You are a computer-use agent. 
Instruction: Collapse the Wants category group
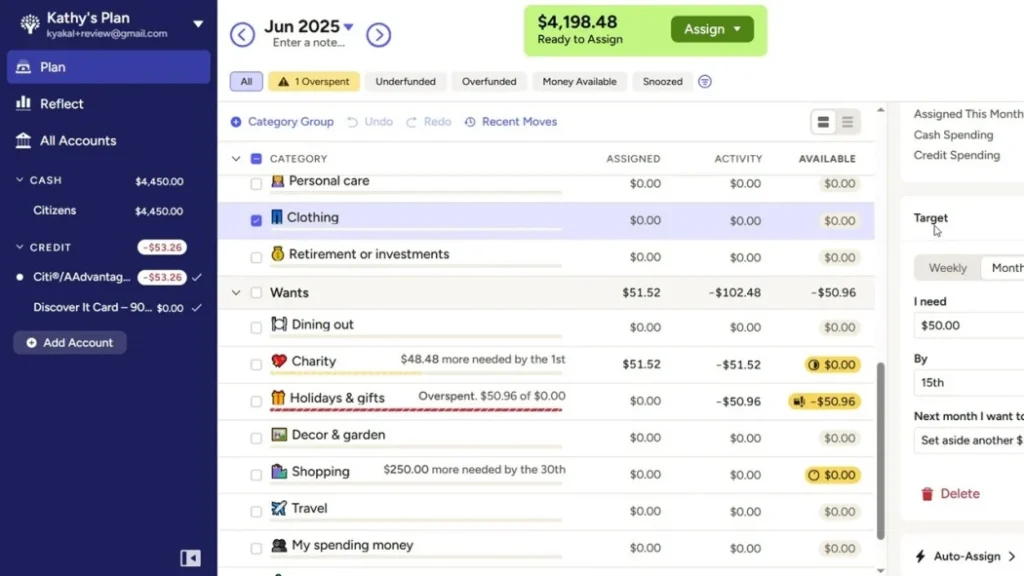click(x=236, y=292)
